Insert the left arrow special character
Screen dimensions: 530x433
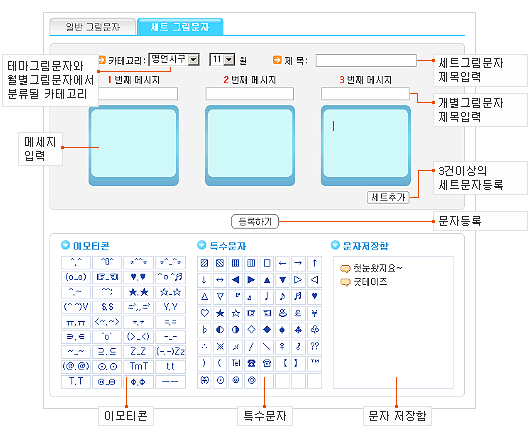[283, 263]
